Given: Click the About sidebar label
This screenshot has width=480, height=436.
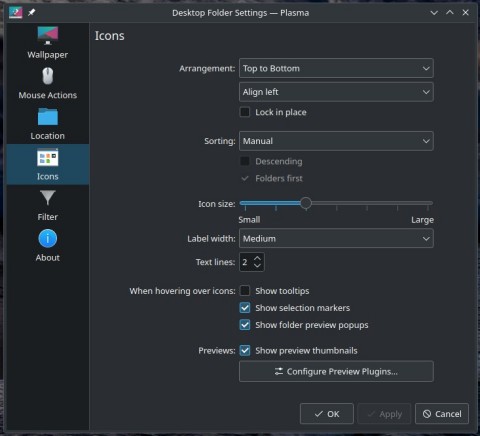Looking at the screenshot, I should coord(48,258).
